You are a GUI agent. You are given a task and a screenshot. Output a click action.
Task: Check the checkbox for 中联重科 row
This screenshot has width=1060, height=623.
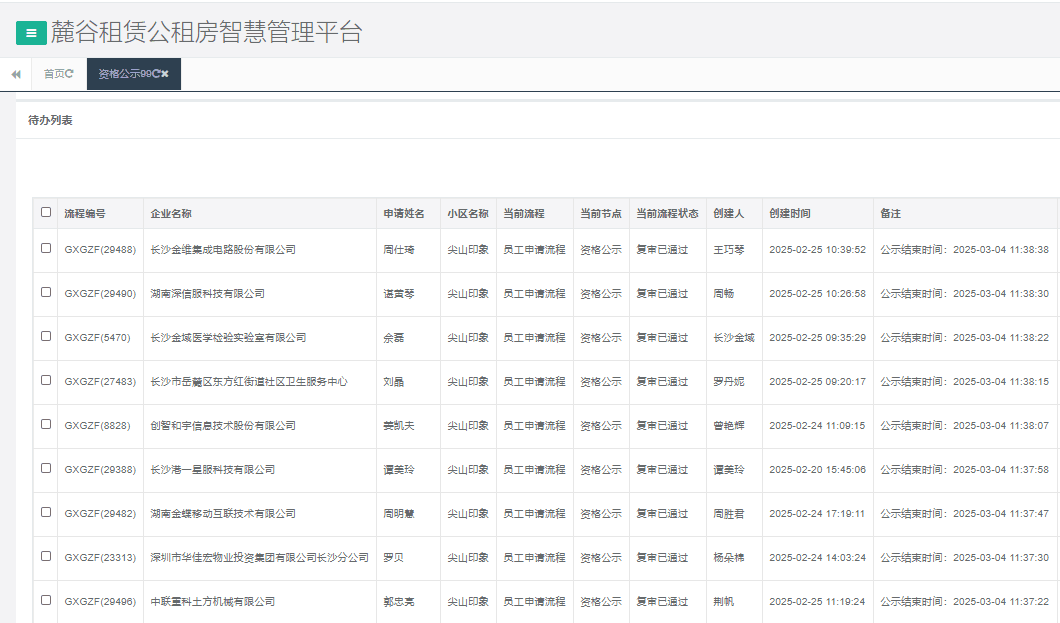44,601
